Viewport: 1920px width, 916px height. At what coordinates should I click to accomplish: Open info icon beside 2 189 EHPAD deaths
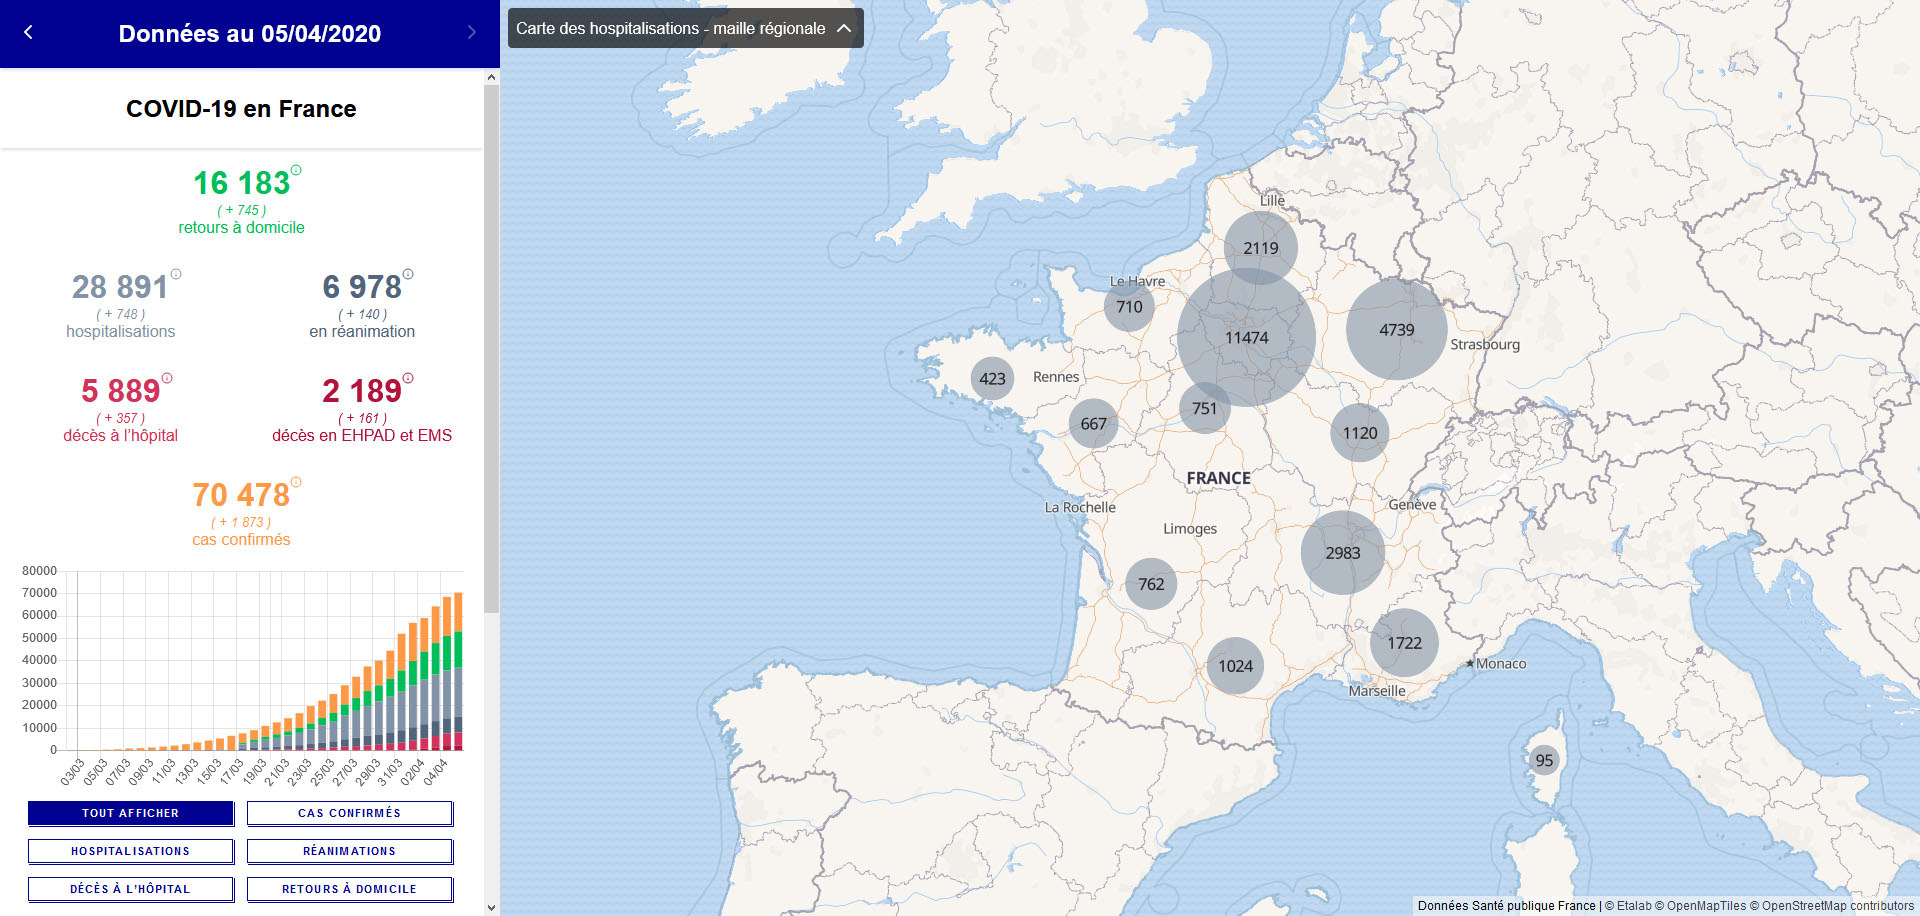click(x=408, y=378)
